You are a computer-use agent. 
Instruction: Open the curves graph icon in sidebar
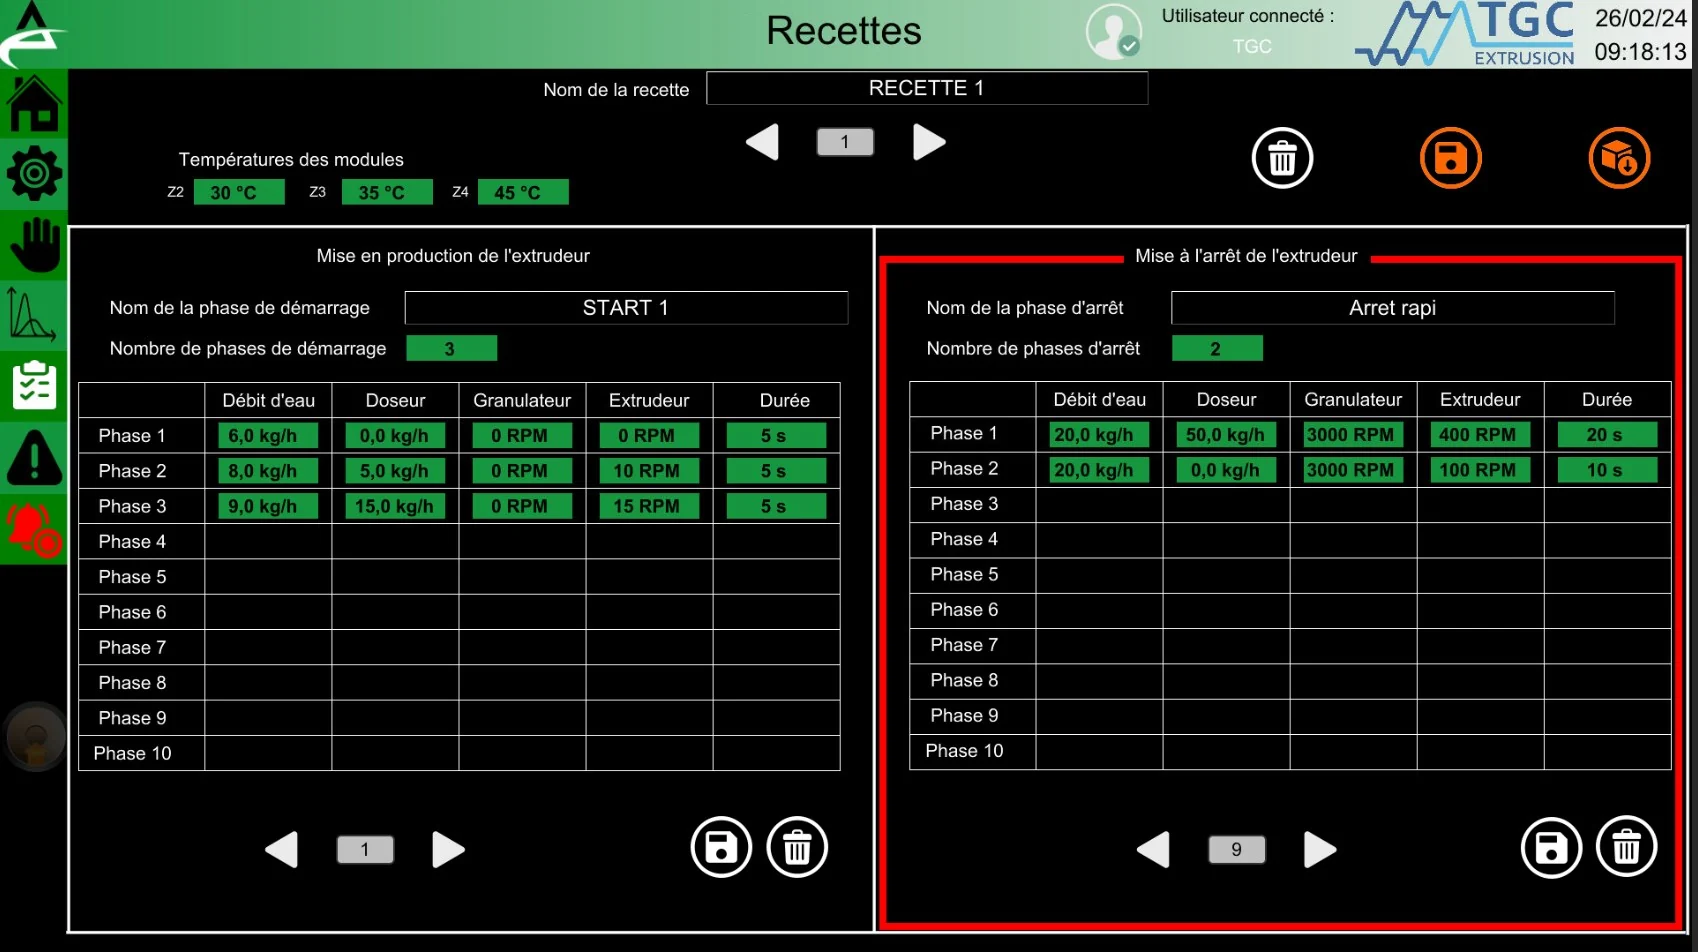click(x=34, y=314)
